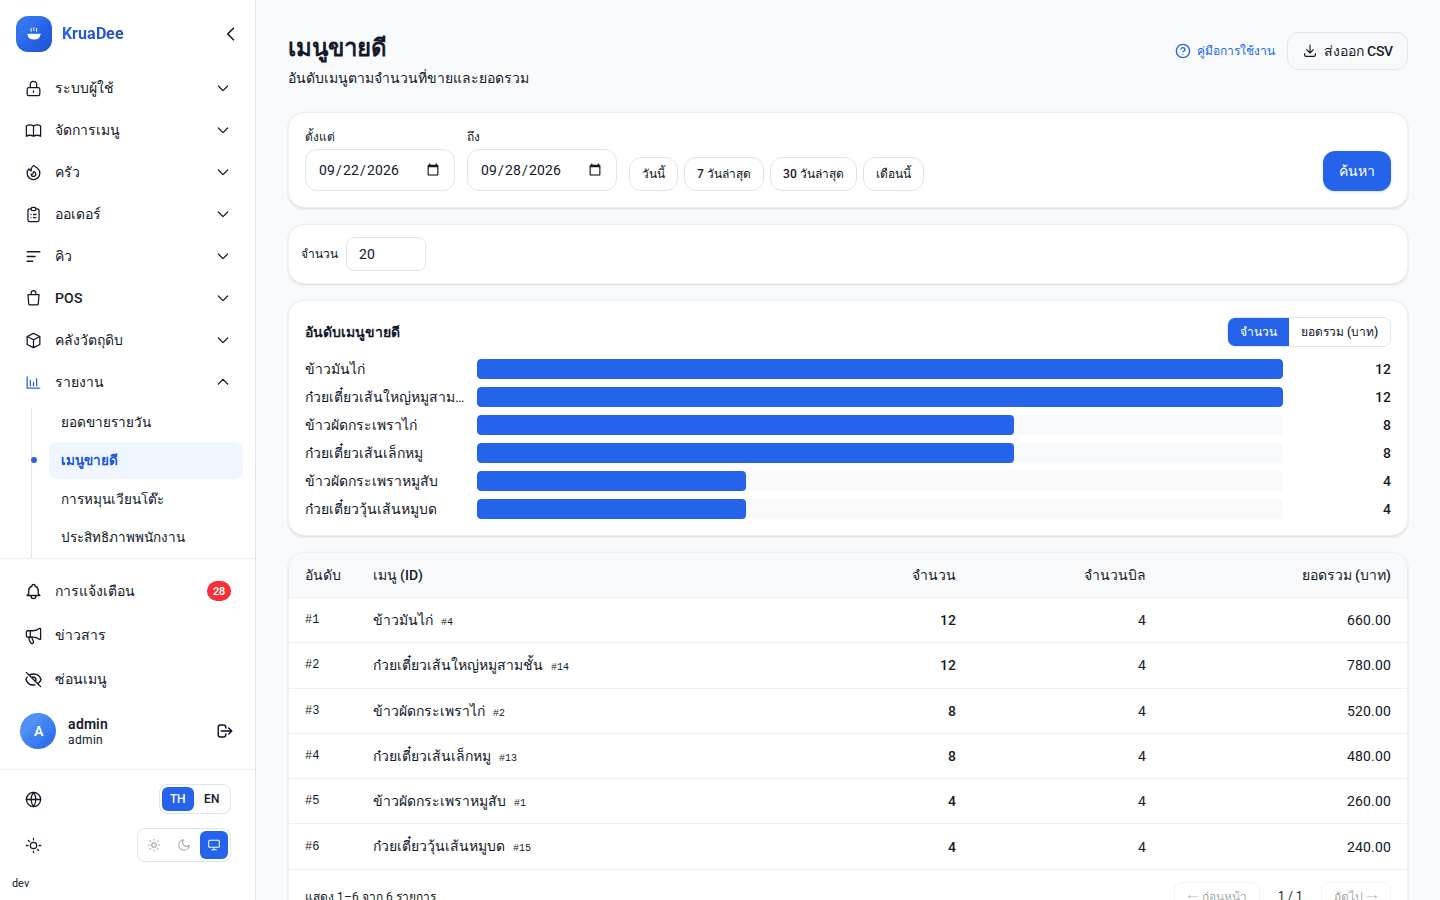Click the KruaDee bowl logo
This screenshot has height=900, width=1440.
point(34,34)
